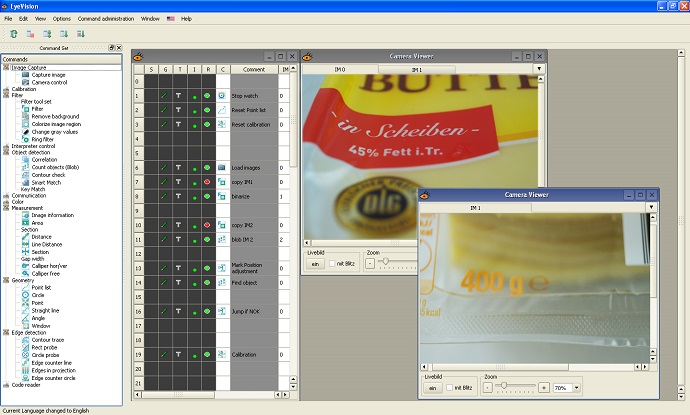Select Calliper hor/ver command
This screenshot has height=415, width=690.
tap(49, 266)
